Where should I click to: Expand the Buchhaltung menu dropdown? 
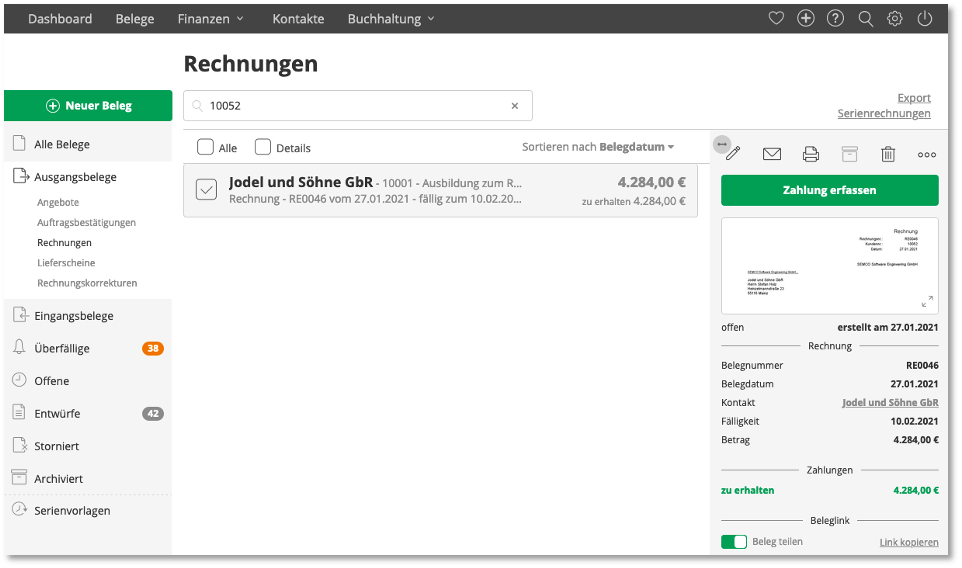(391, 19)
